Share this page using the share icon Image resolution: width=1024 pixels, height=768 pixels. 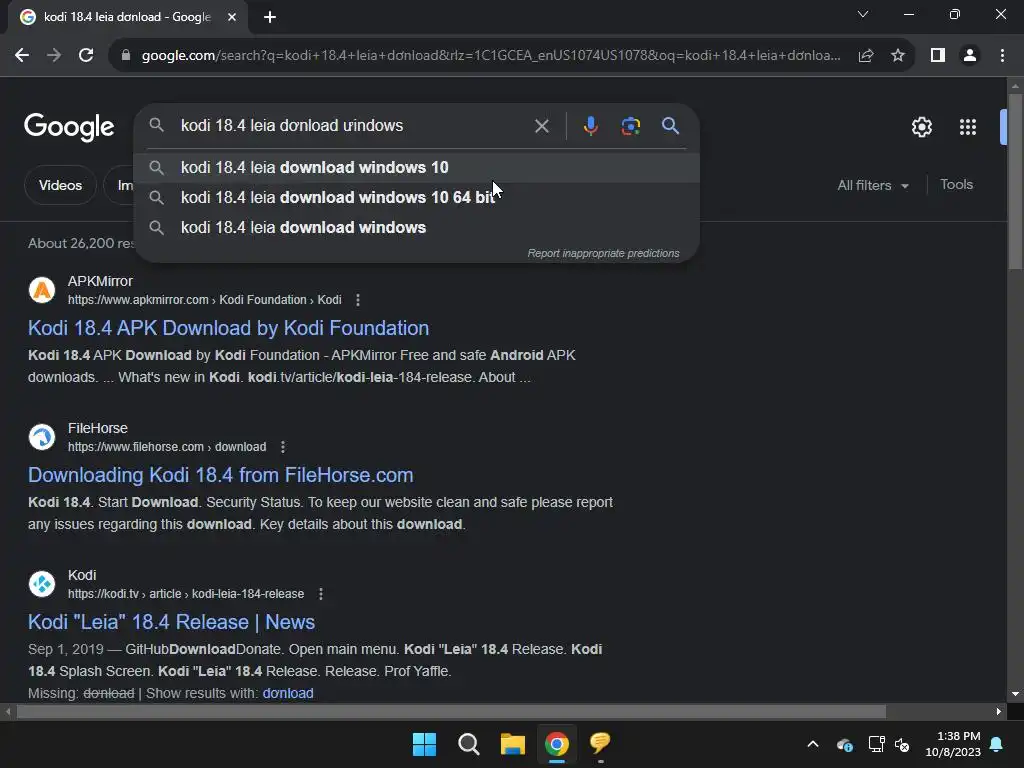pyautogui.click(x=866, y=56)
